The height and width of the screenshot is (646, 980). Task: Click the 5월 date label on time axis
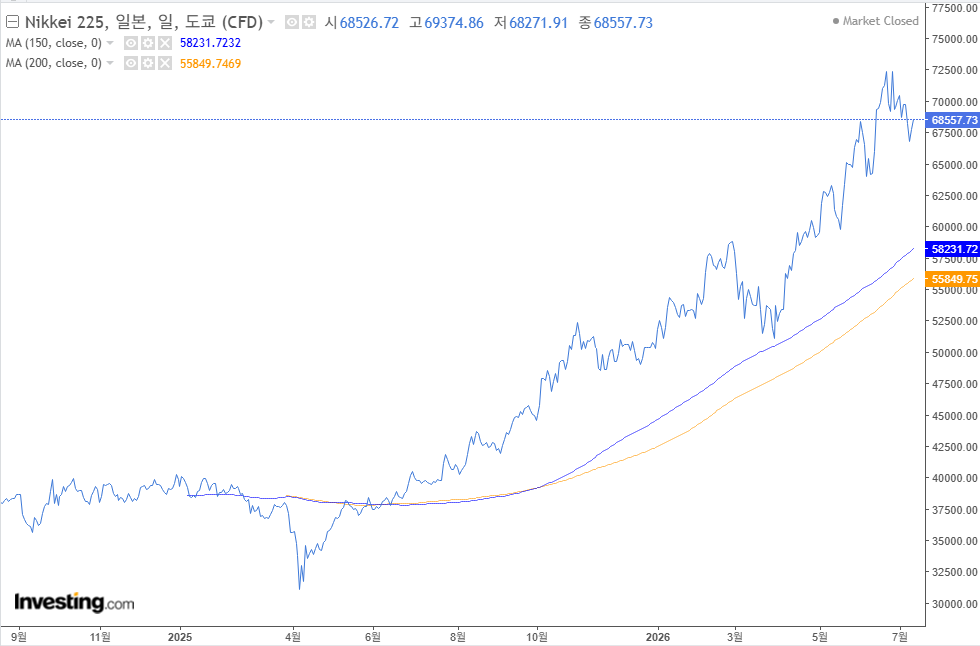(819, 637)
